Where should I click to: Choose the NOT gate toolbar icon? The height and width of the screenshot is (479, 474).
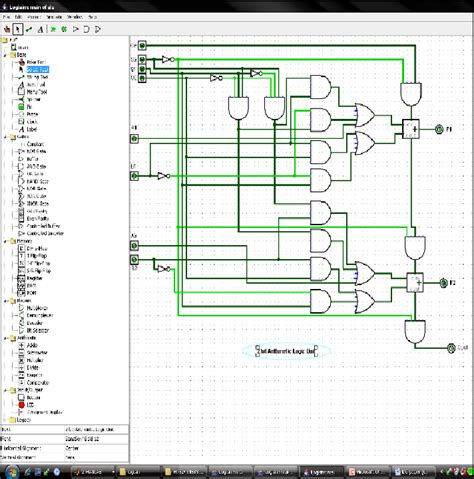click(76, 29)
